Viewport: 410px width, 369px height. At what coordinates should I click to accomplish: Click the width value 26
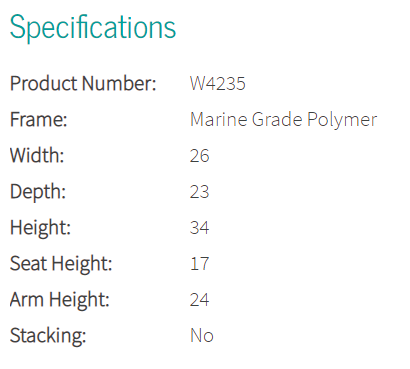pos(199,156)
